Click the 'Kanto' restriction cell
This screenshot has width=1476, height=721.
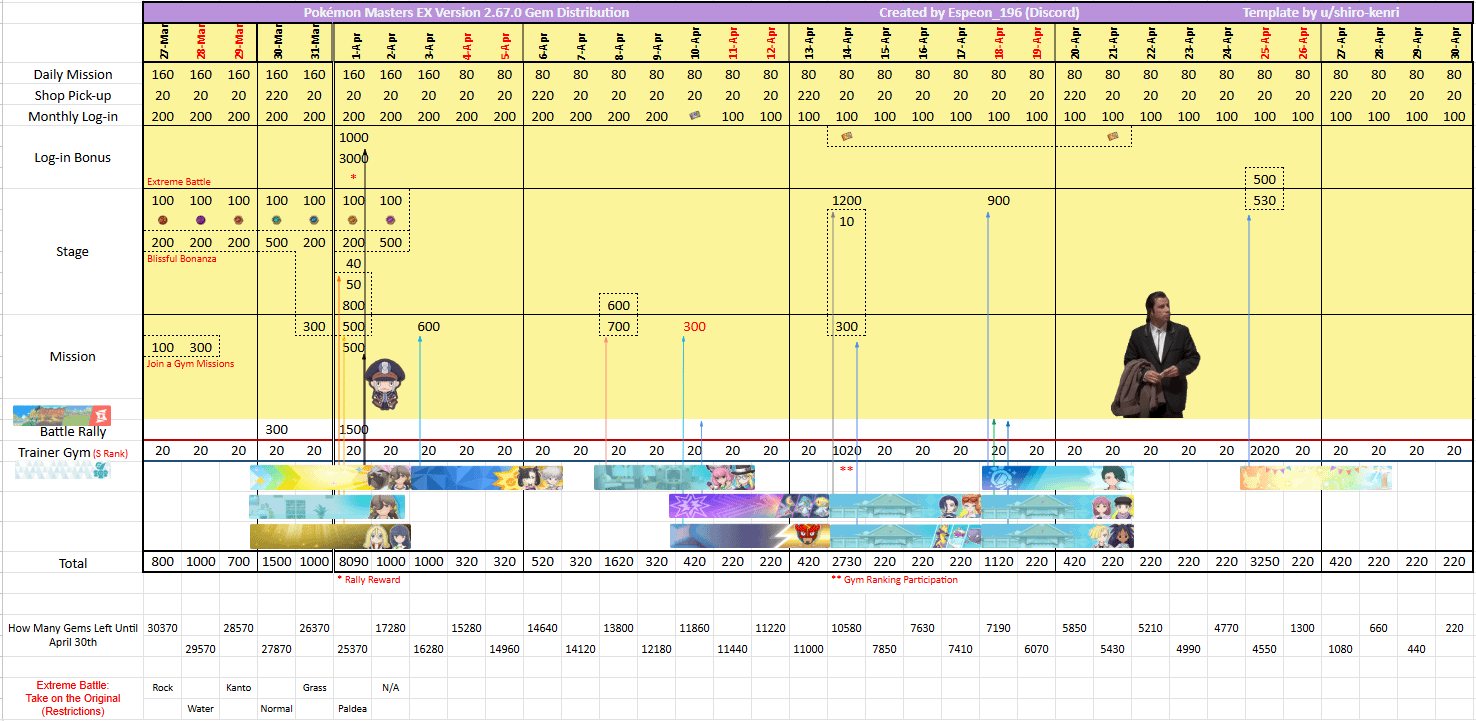coord(238,688)
